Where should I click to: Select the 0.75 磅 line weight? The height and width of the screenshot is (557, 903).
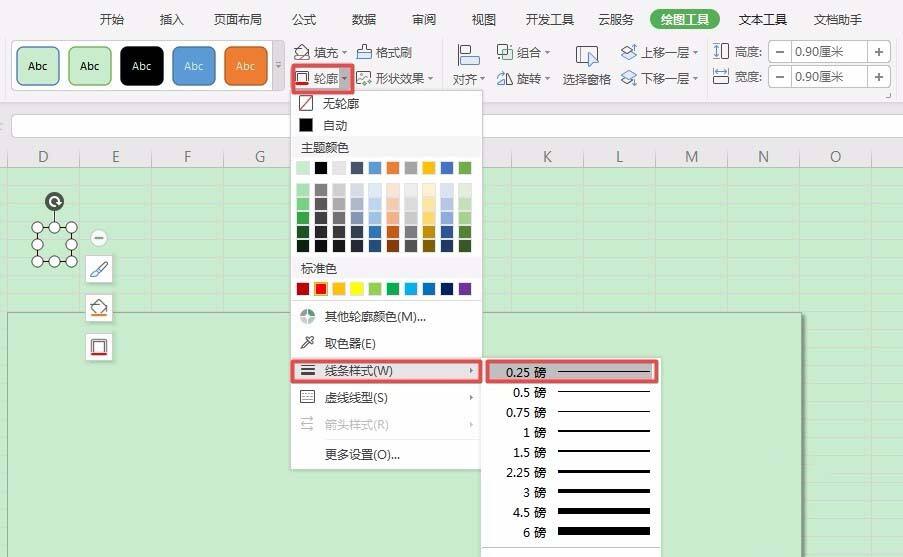(x=572, y=412)
